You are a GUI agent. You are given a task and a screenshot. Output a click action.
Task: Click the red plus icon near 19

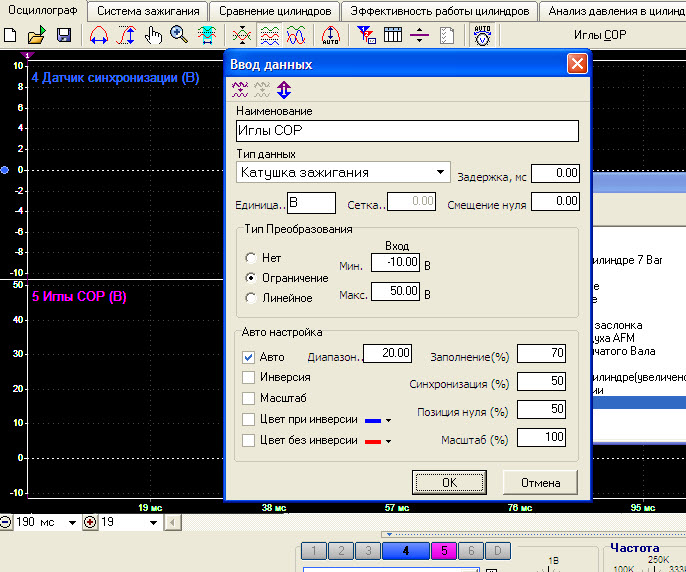[x=90, y=522]
